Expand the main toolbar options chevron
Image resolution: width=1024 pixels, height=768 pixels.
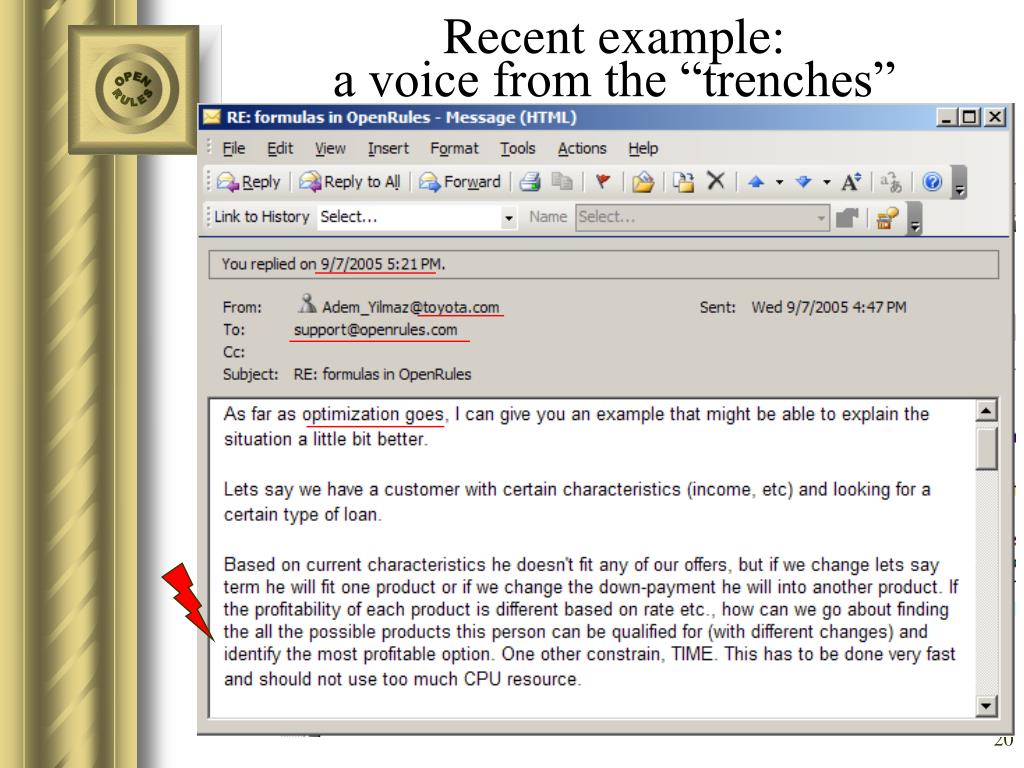click(959, 182)
